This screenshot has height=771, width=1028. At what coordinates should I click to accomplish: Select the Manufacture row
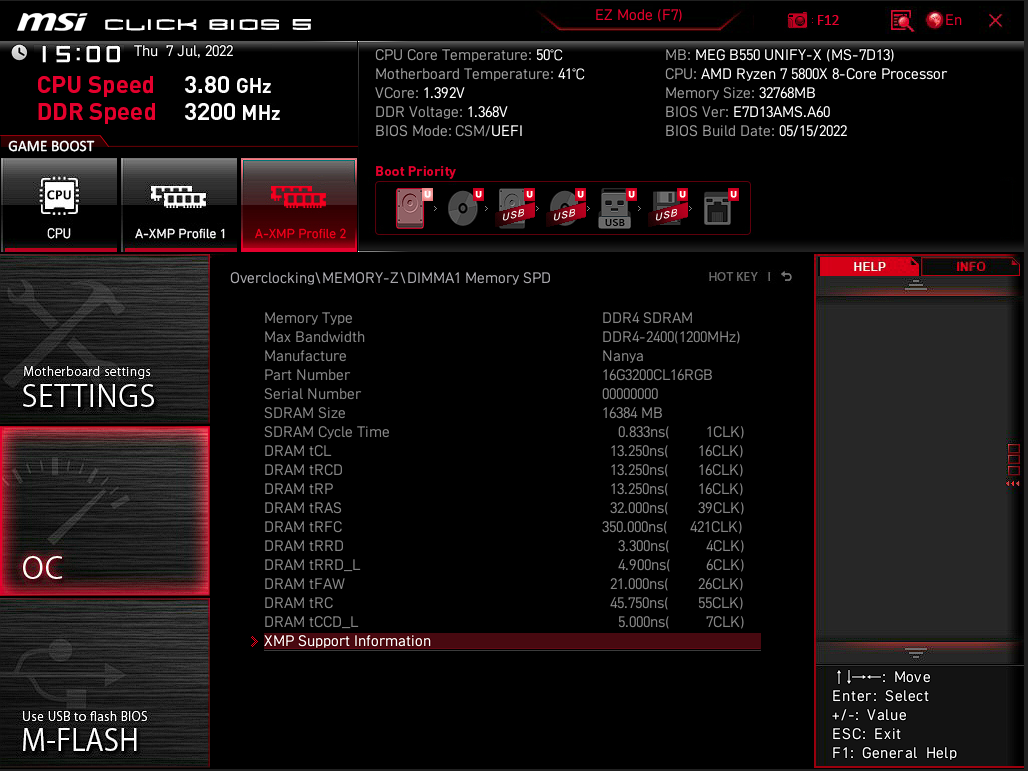tap(512, 356)
